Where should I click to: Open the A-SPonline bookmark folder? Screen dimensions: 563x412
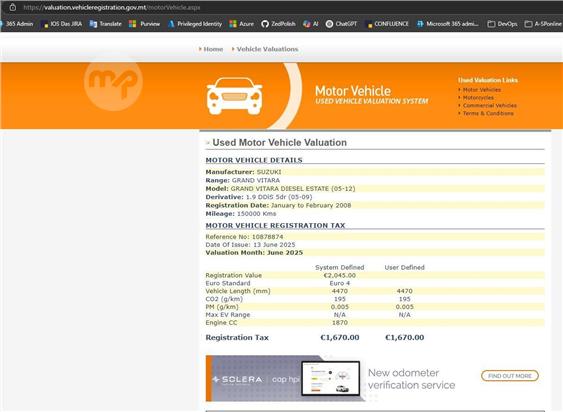coord(543,24)
